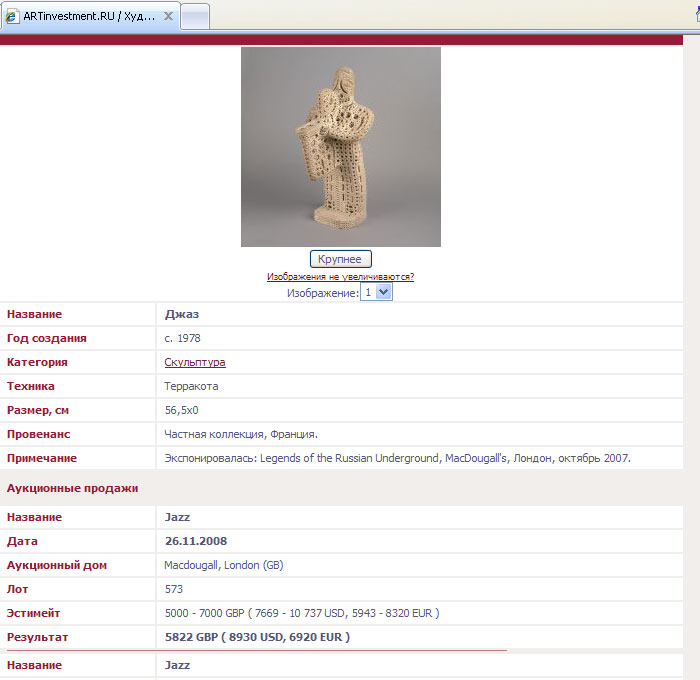Select the ARTinvestment.RU tab title
The image size is (700, 680).
click(89, 17)
